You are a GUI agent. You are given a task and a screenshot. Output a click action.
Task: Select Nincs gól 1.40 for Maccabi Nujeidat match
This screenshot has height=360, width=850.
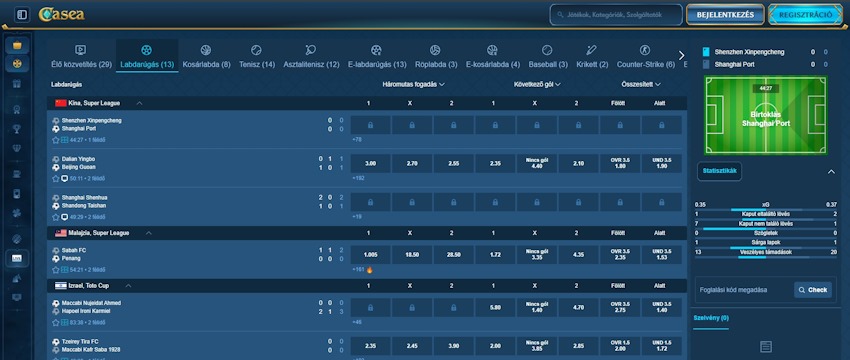(x=536, y=307)
